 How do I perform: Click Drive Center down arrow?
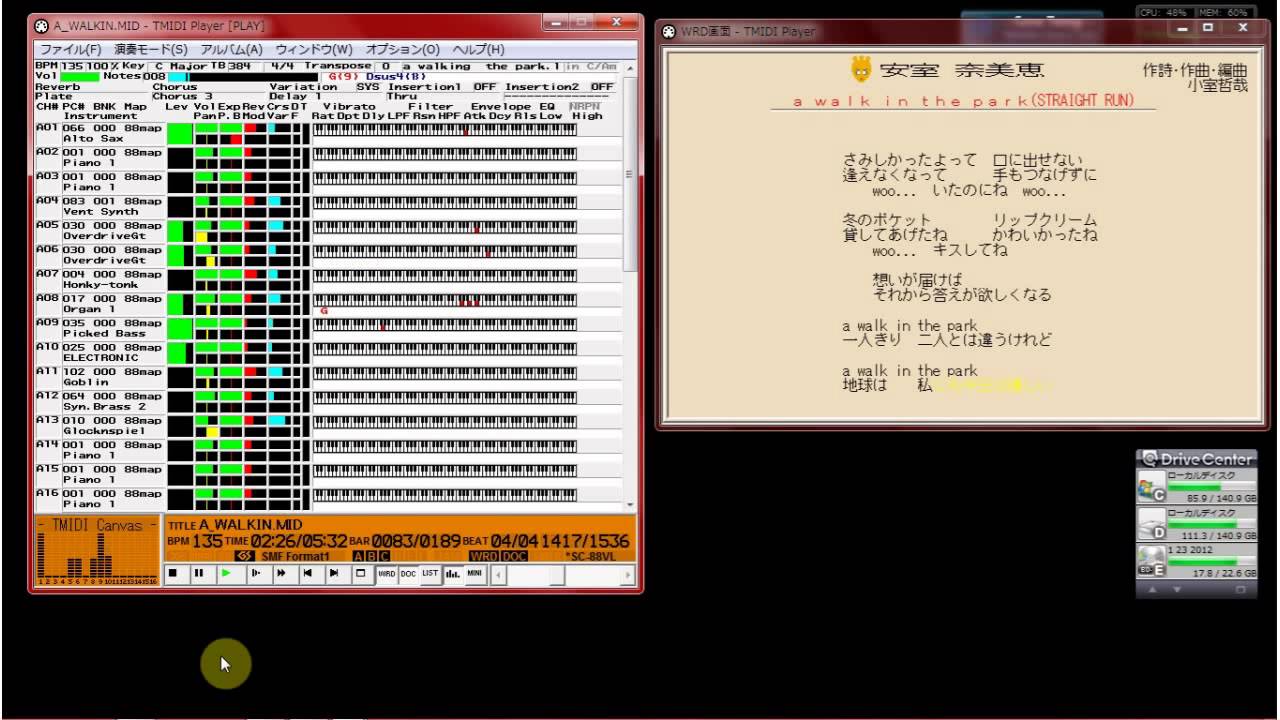click(x=1177, y=590)
